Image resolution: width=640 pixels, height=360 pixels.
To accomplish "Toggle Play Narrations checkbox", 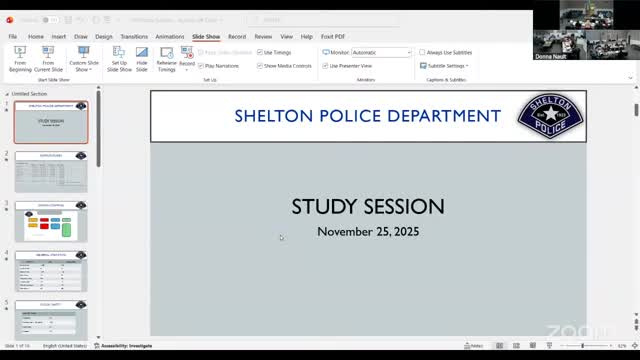I will point(201,66).
